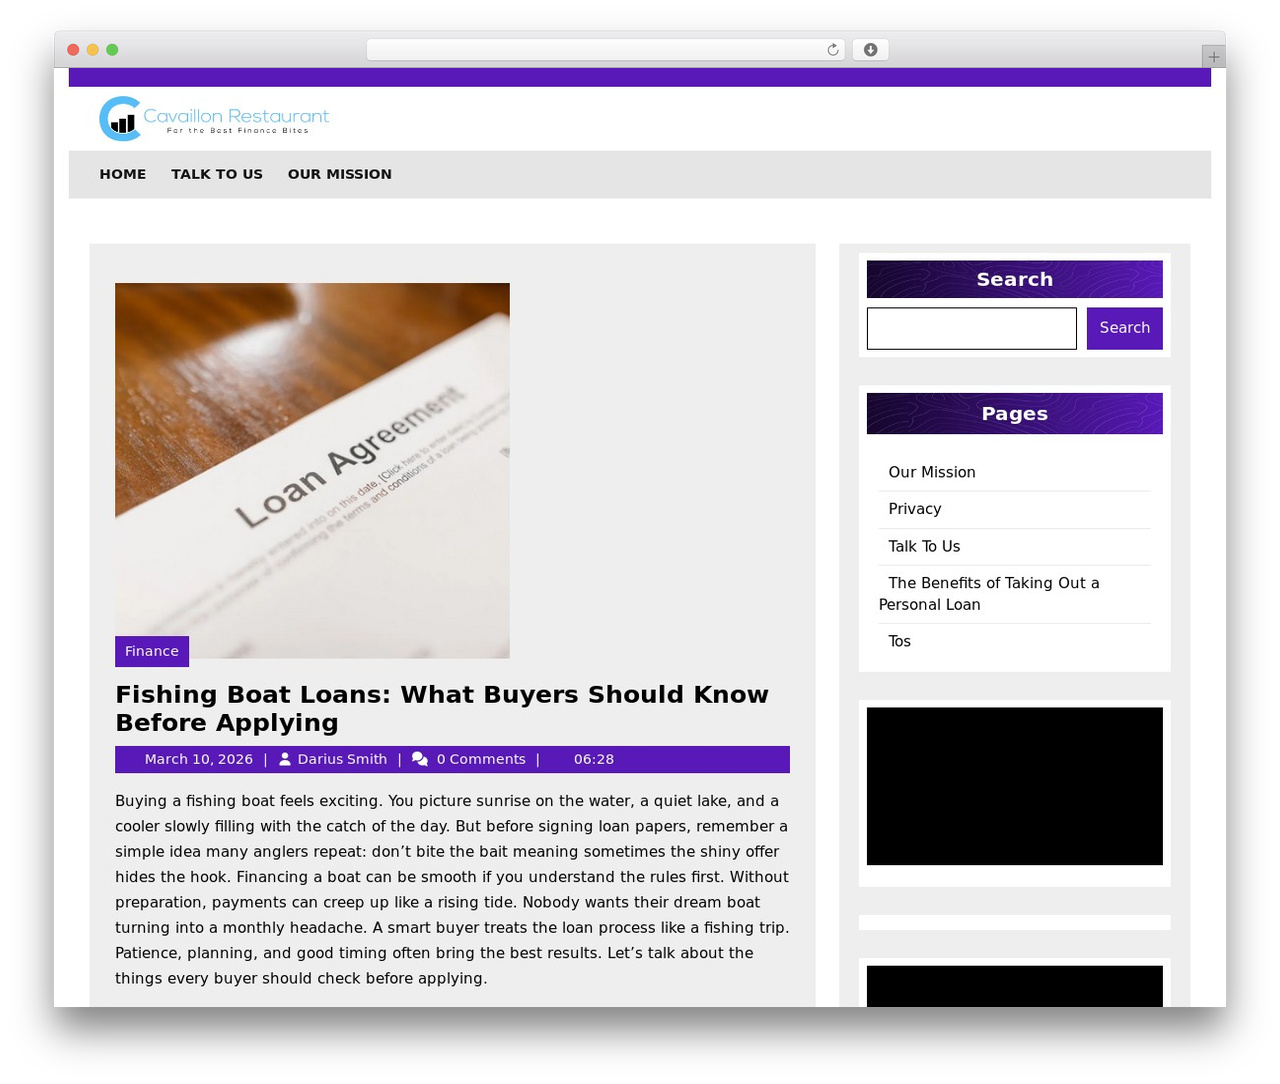The width and height of the screenshot is (1280, 1084).
Task: Click the comments bubble icon
Action: (x=420, y=760)
